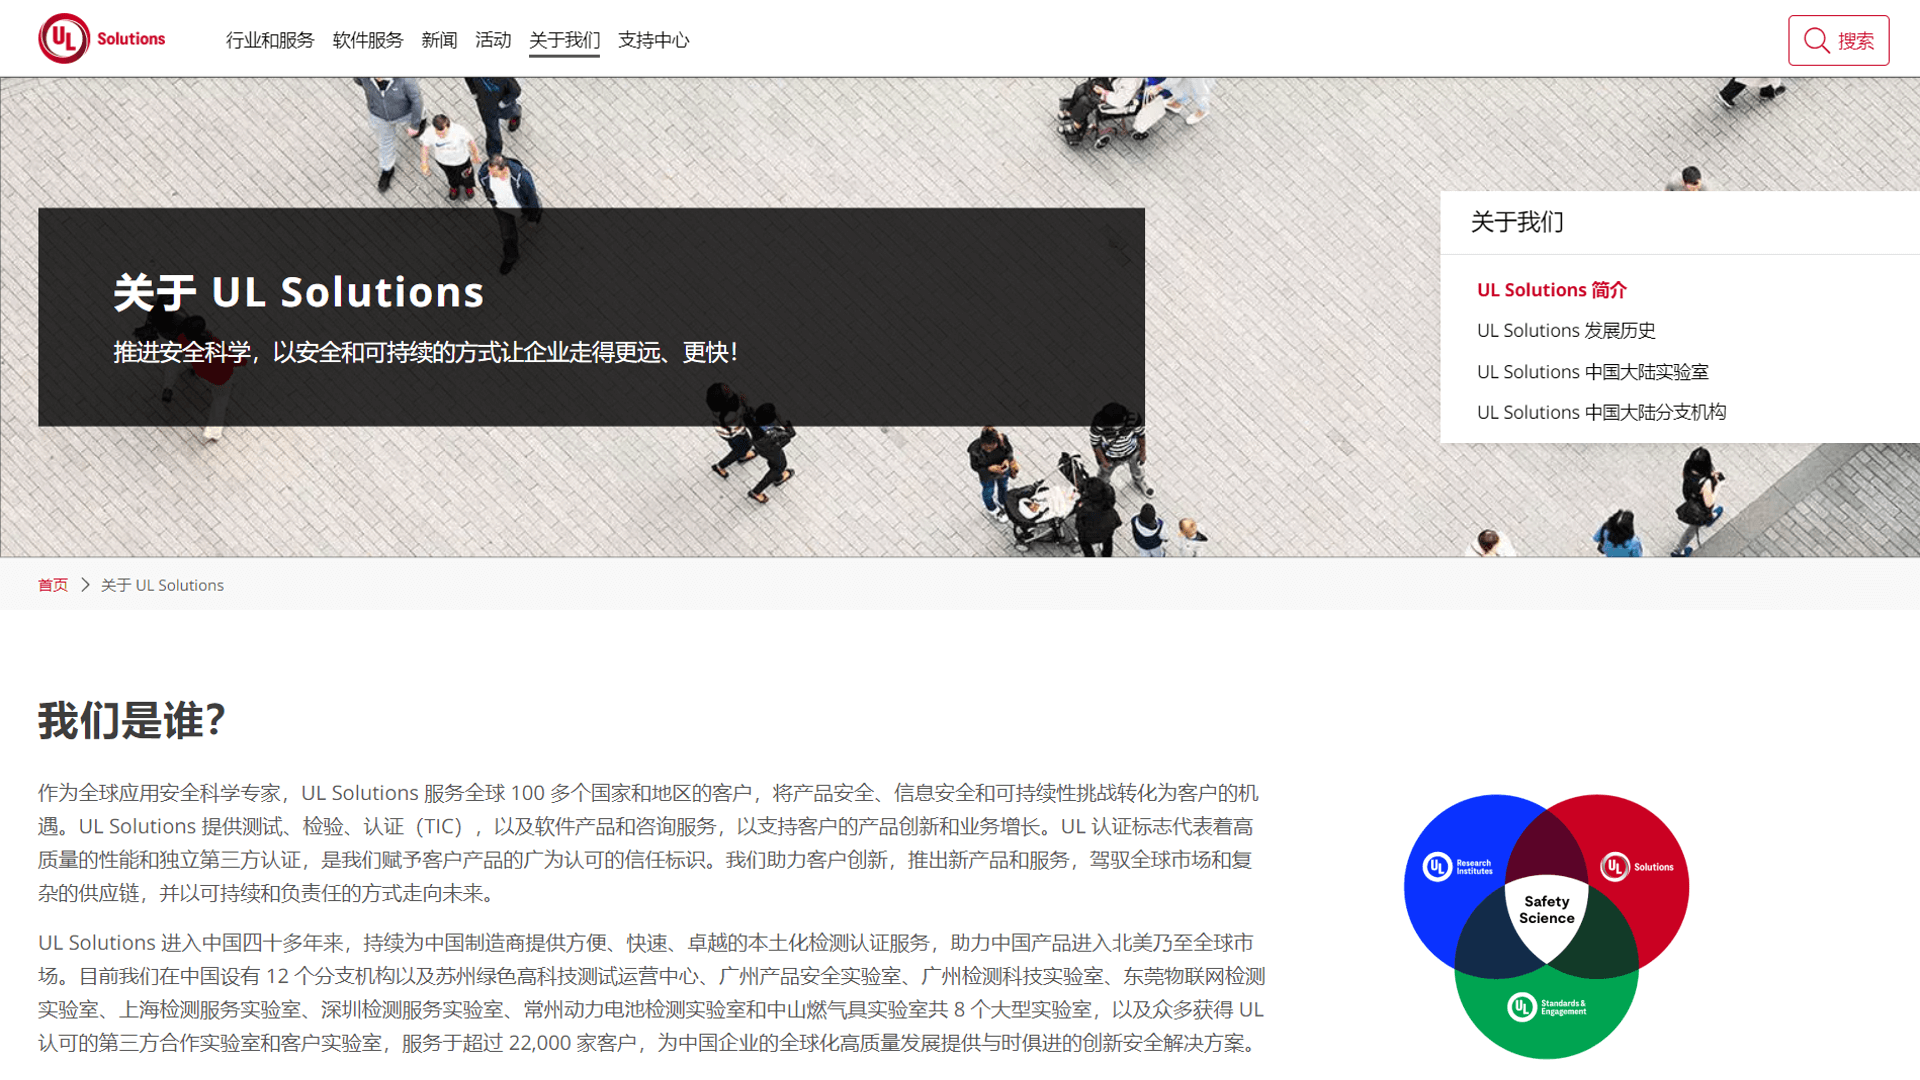Open the 活动 menu item
Image resolution: width=1920 pixels, height=1080 pixels.
pyautogui.click(x=493, y=40)
